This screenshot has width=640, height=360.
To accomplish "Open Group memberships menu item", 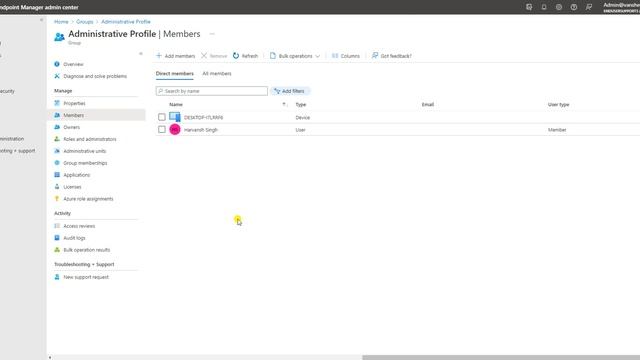I will pos(85,163).
